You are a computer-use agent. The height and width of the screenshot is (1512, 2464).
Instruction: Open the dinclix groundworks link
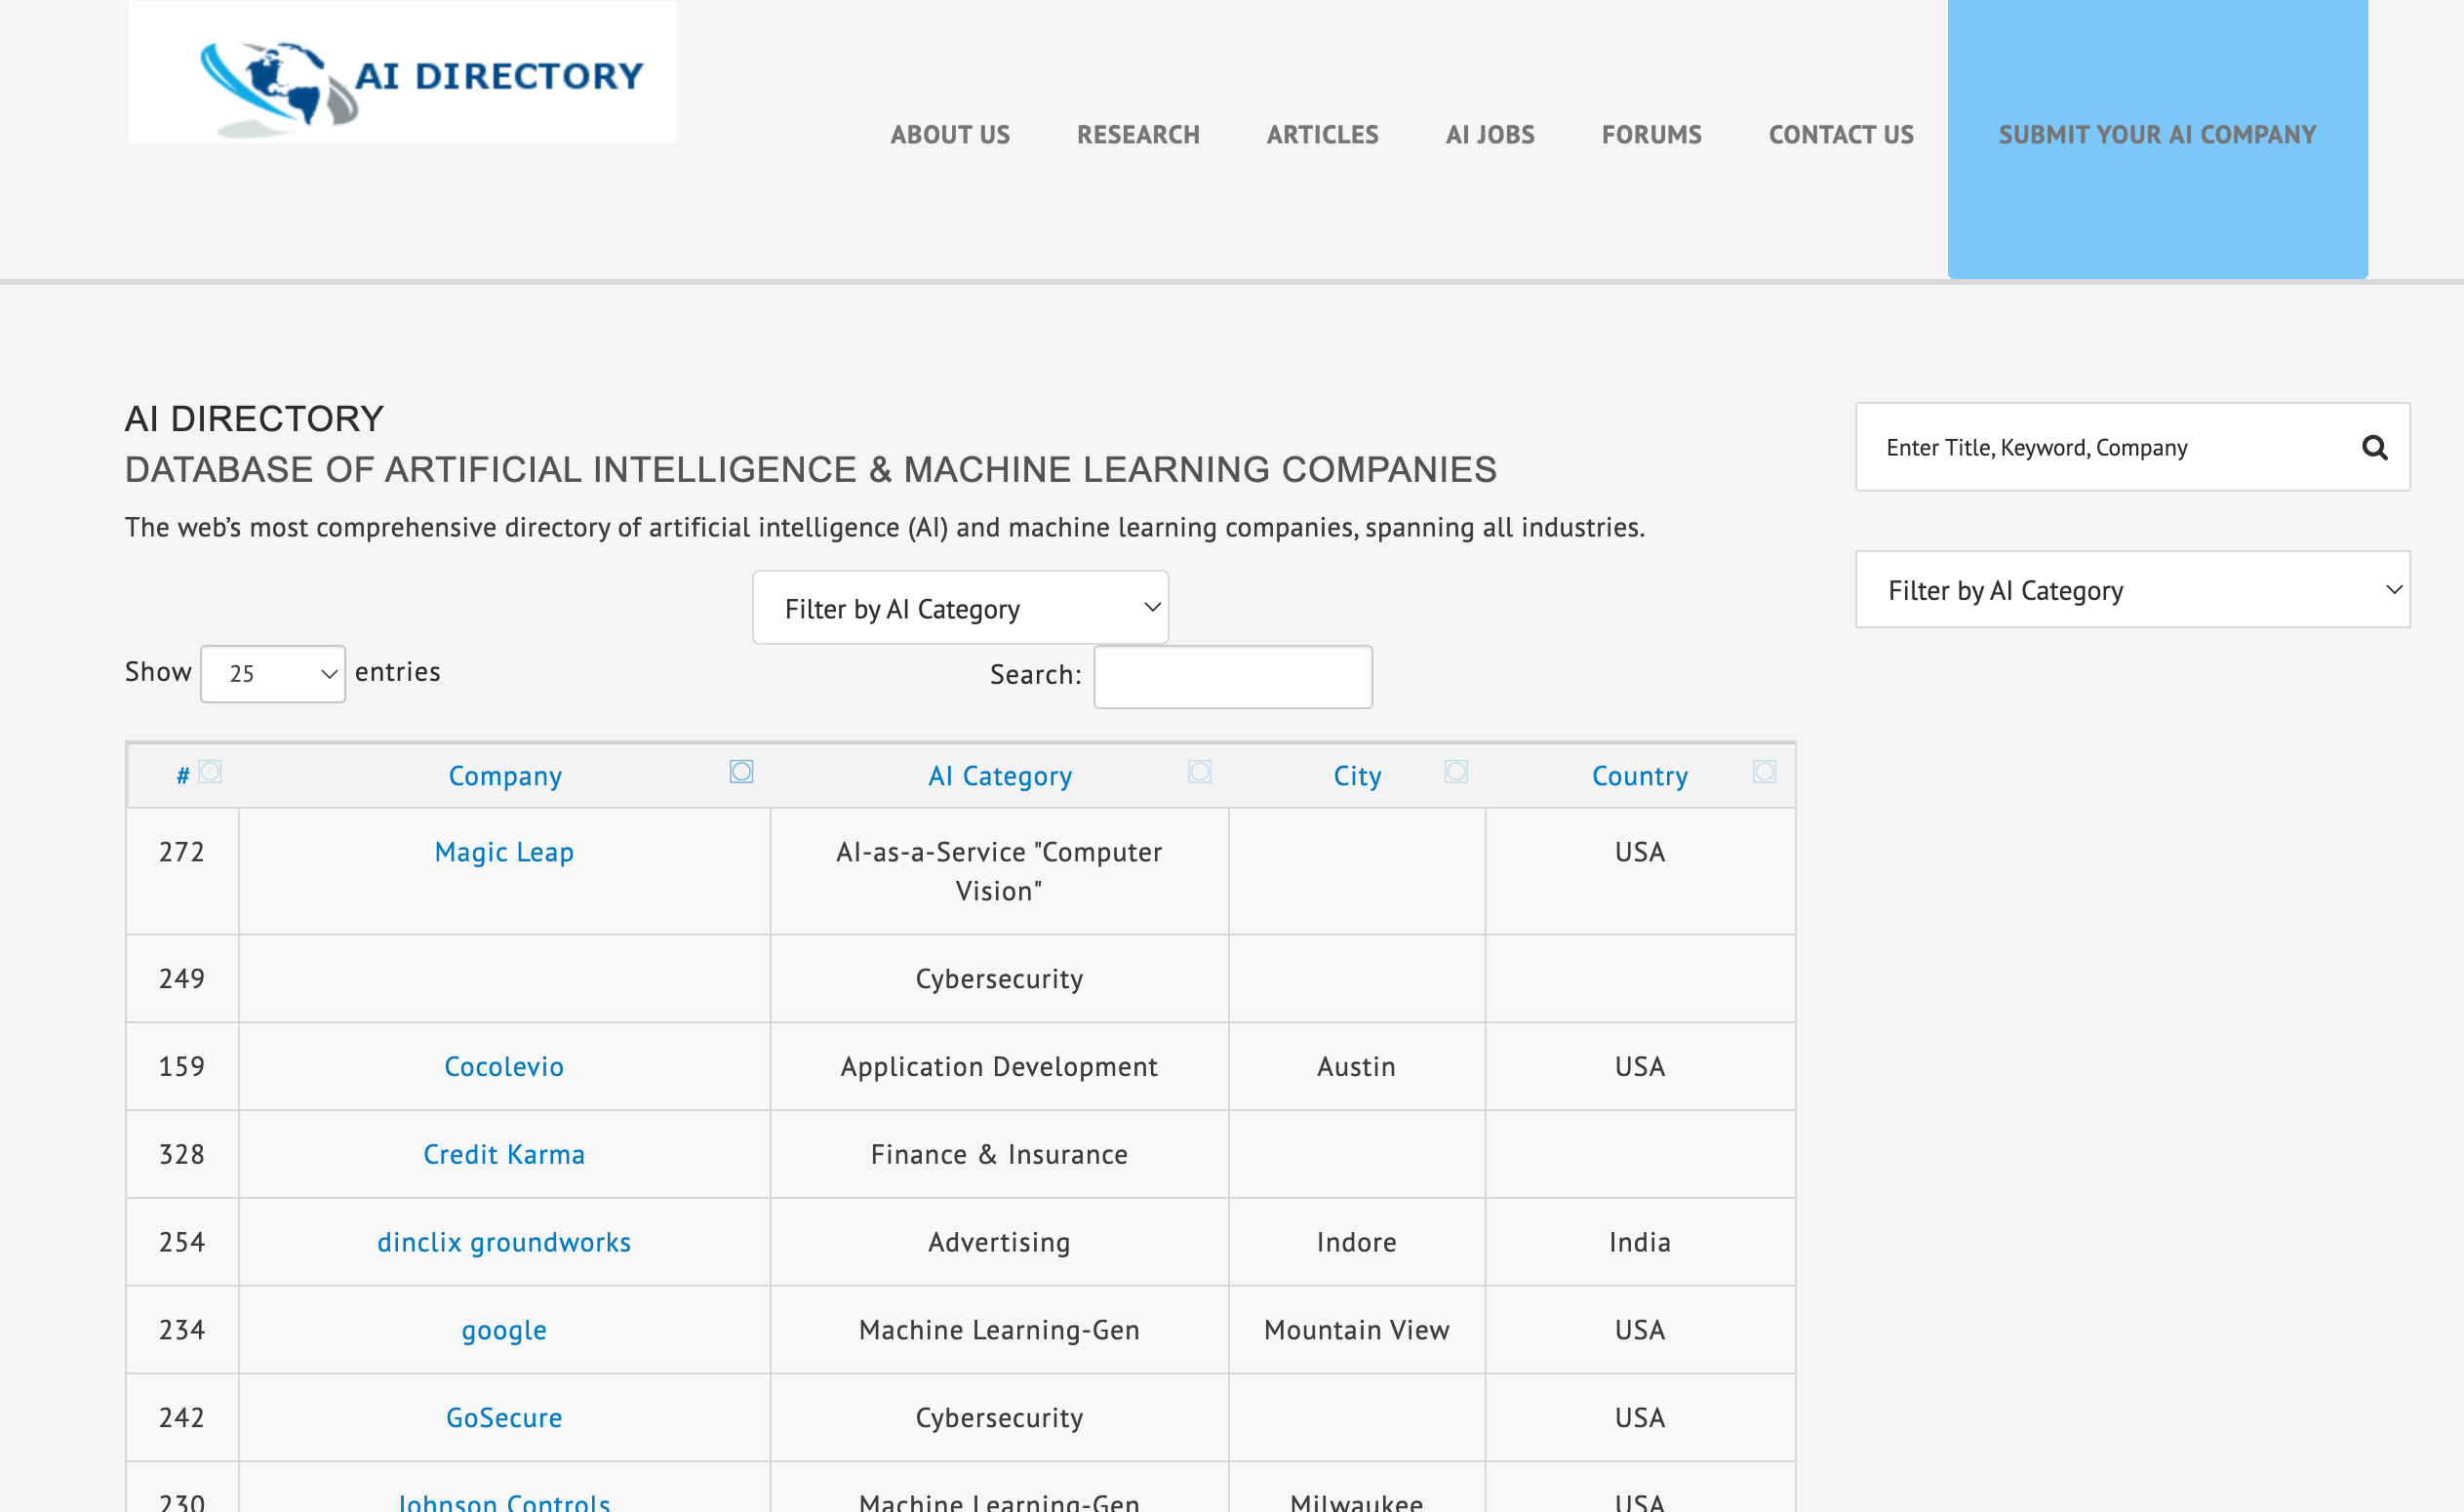click(504, 1242)
